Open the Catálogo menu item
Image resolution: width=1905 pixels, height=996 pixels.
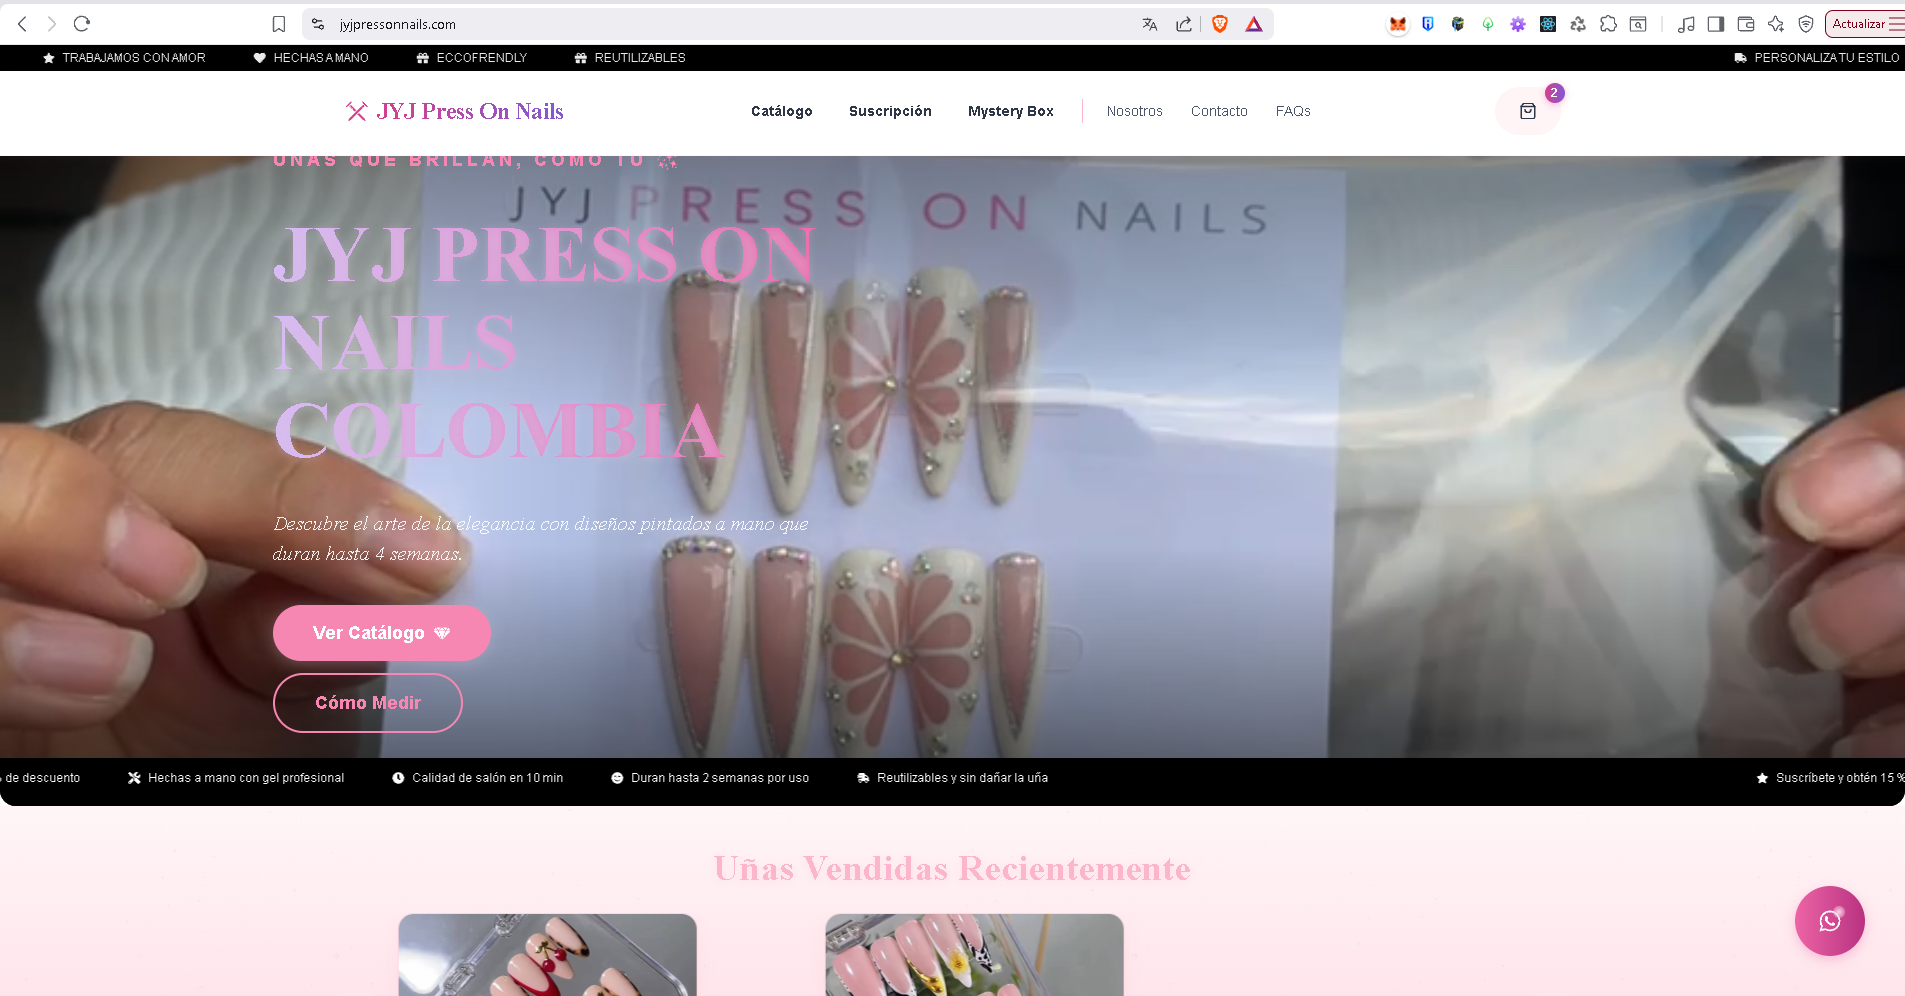(782, 111)
